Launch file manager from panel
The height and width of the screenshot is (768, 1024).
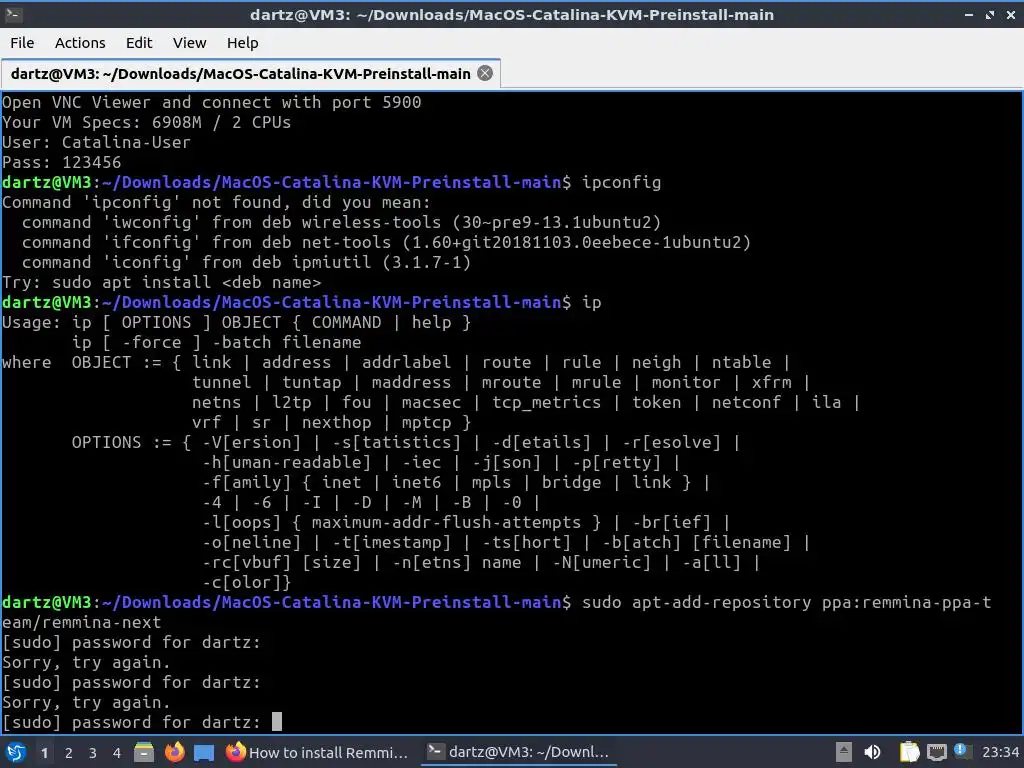144,752
